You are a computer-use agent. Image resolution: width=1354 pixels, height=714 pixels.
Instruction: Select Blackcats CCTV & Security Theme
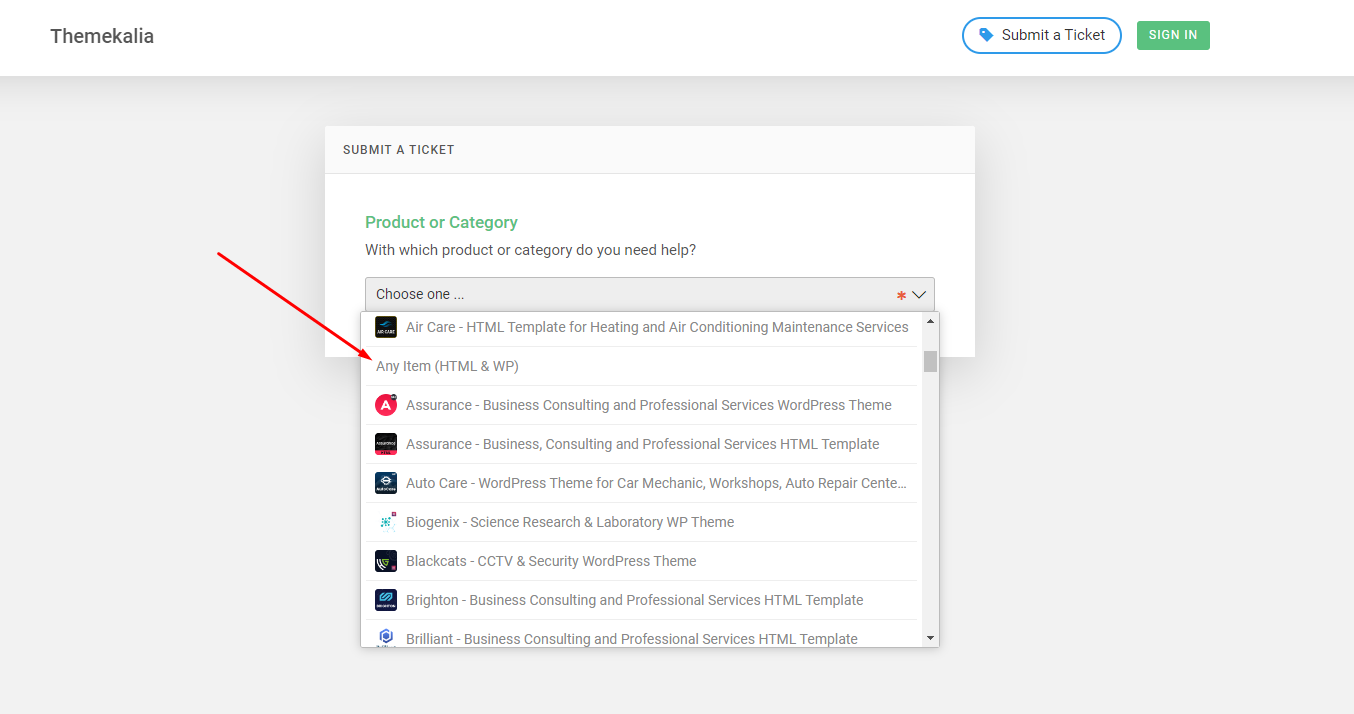[x=641, y=561]
